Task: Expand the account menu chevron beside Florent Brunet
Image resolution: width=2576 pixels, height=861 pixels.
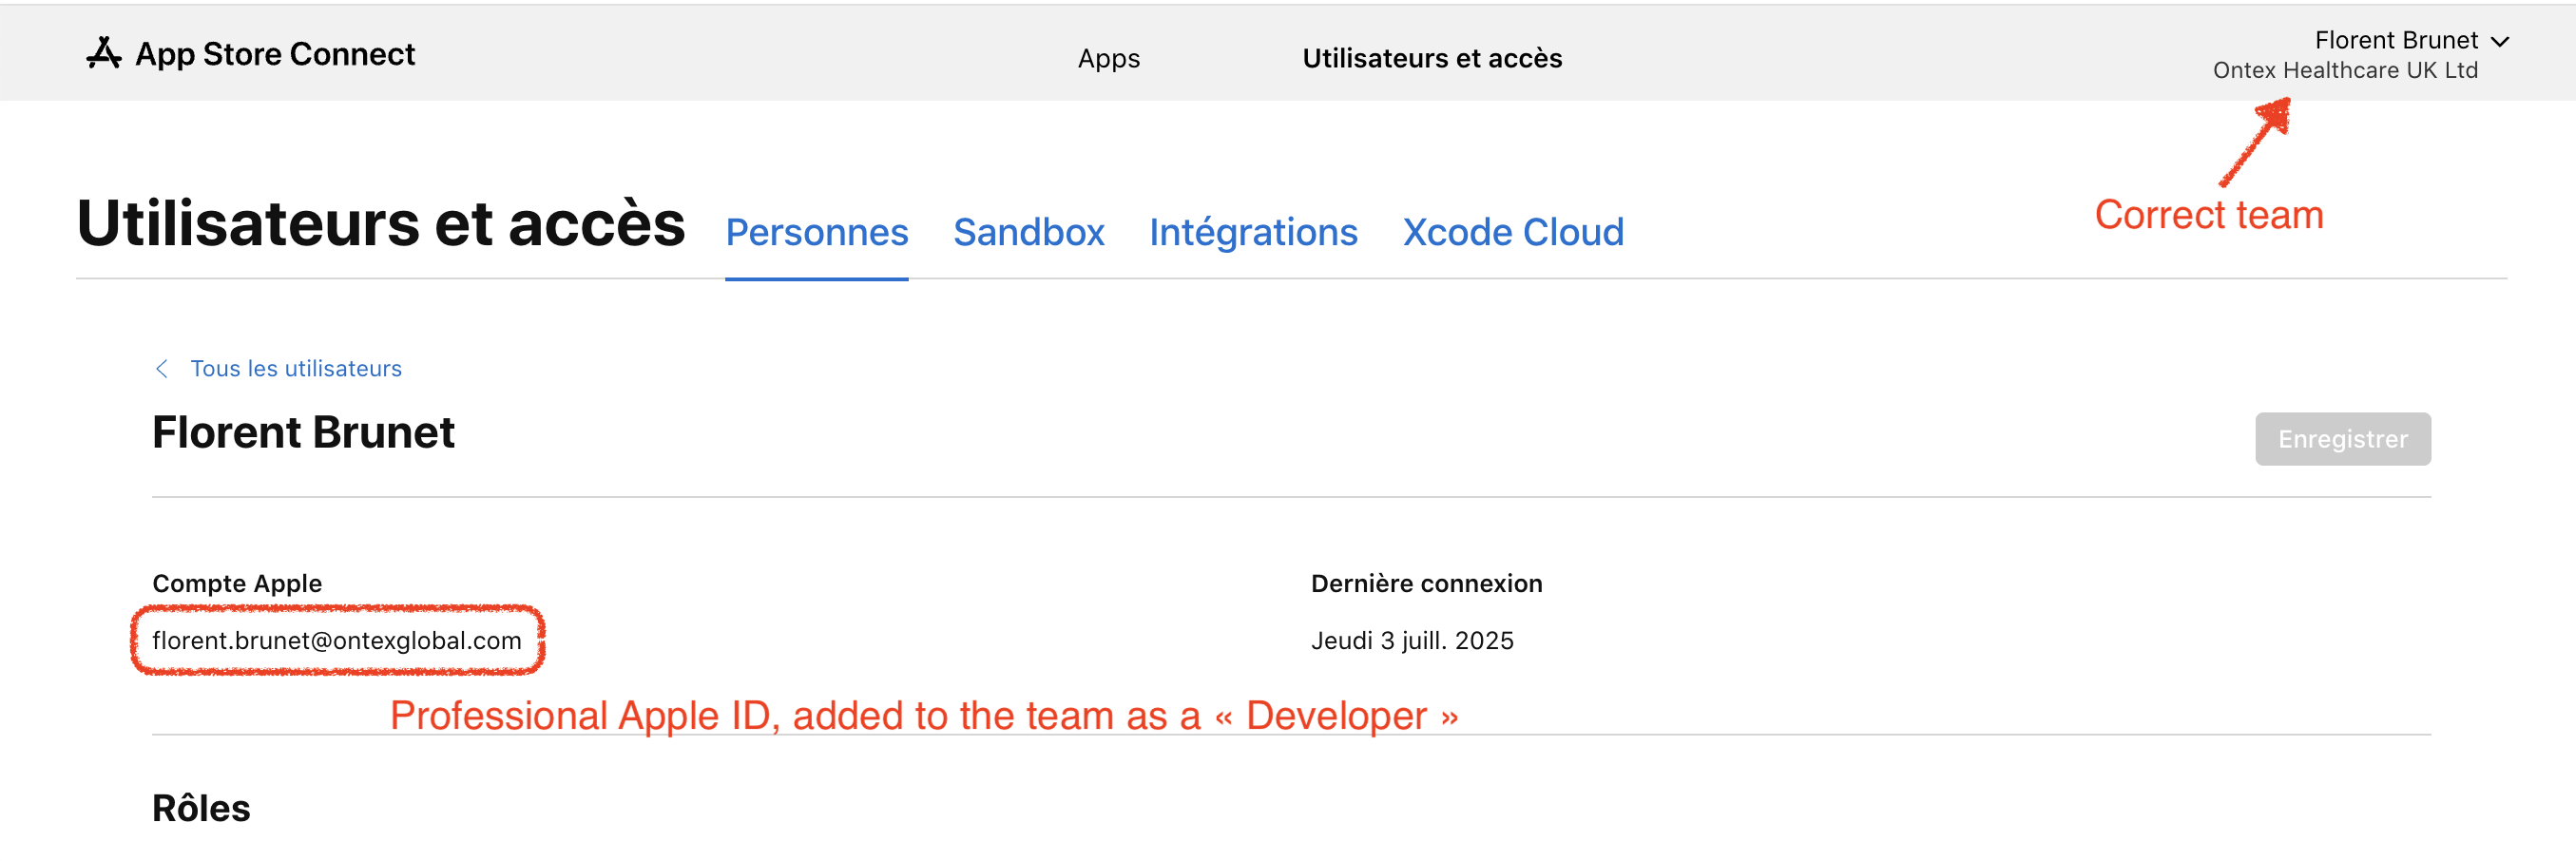Action: coord(2500,41)
